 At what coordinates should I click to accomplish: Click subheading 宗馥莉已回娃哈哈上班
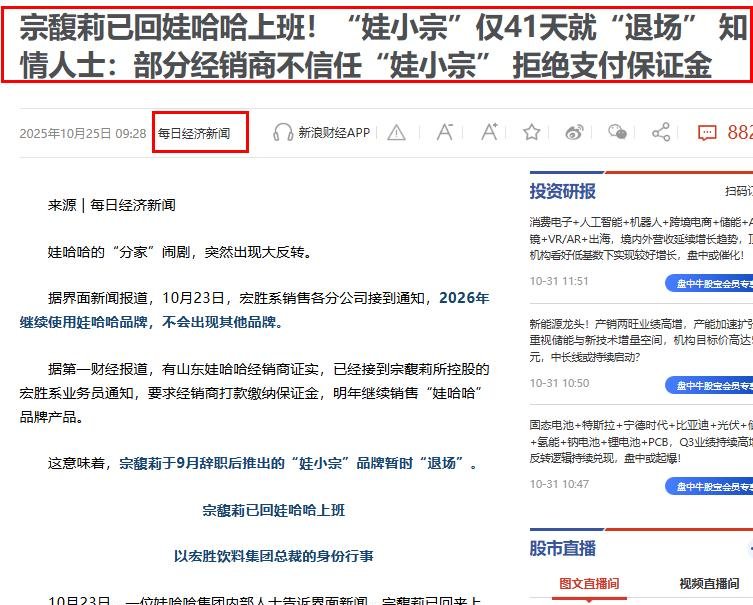pos(273,510)
